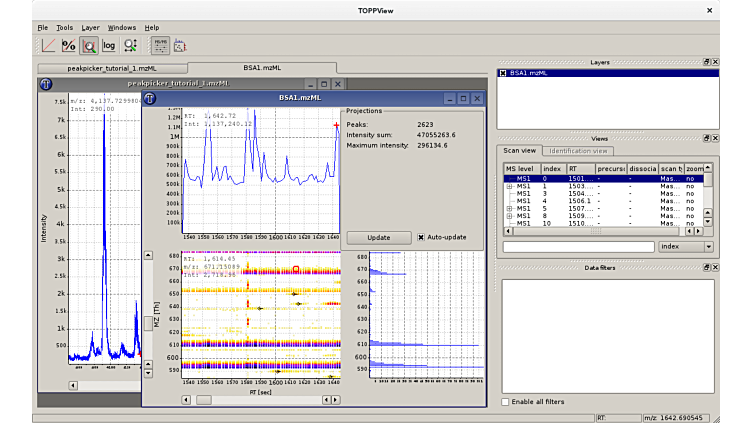Screen dimensions: 752x423
Task: Expand the MS1 scan with index 5
Action: coord(508,208)
